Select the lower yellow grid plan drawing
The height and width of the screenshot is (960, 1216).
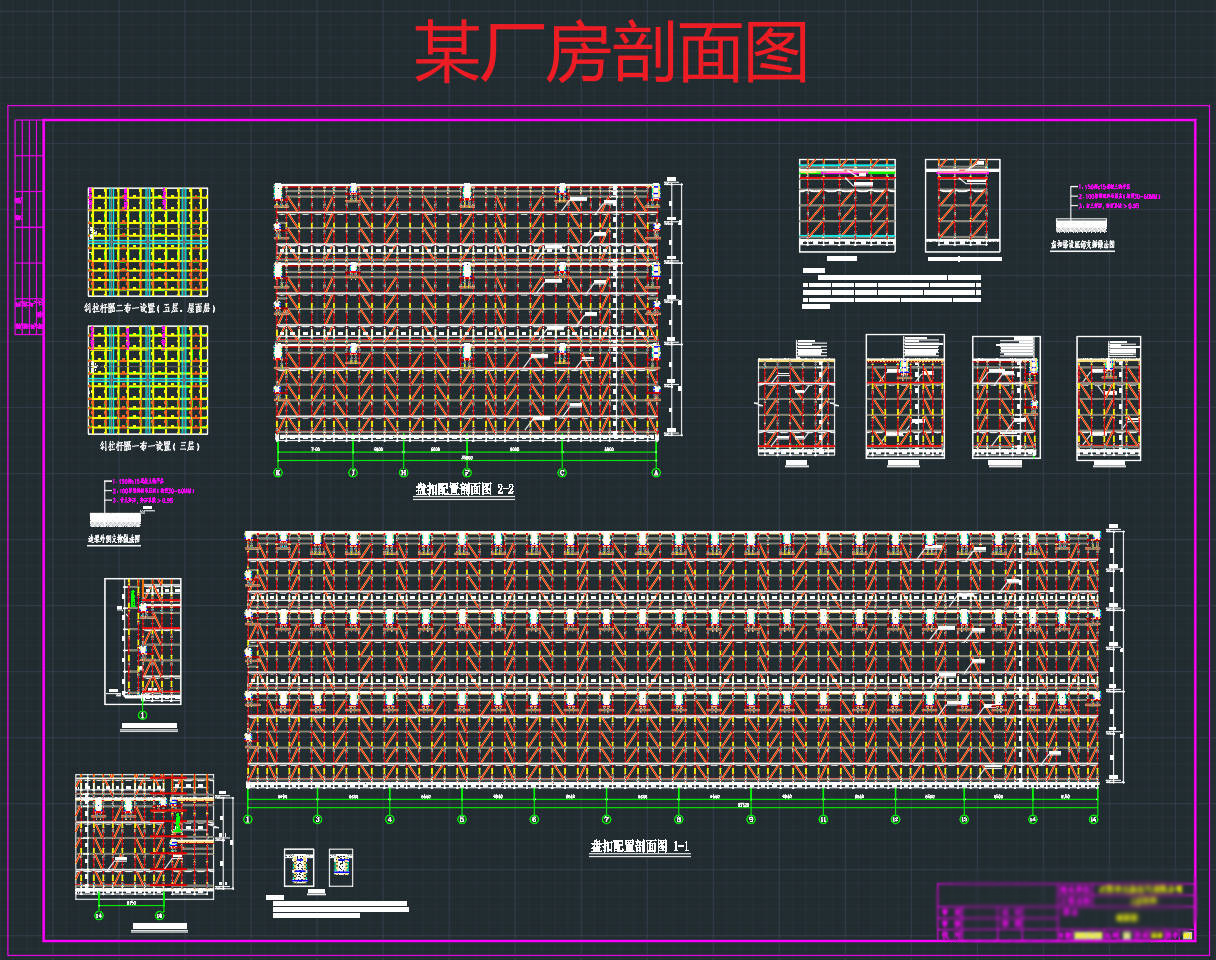(x=148, y=379)
